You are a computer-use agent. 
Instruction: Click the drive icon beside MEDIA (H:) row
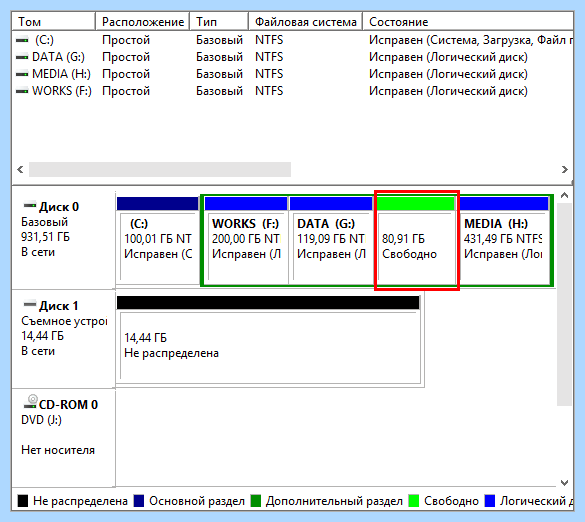point(22,74)
